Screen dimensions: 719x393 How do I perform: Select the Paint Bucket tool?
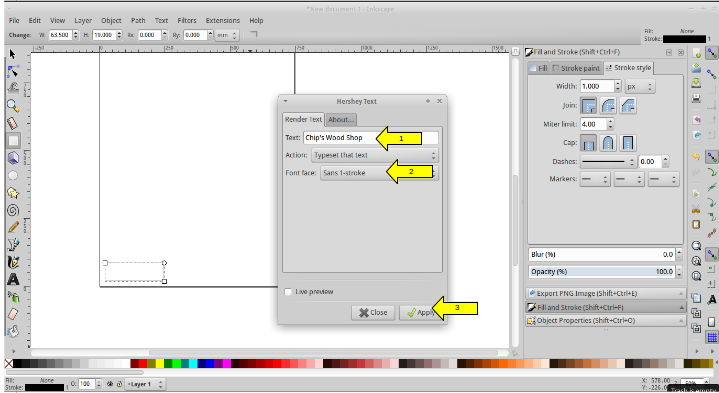(x=13, y=331)
